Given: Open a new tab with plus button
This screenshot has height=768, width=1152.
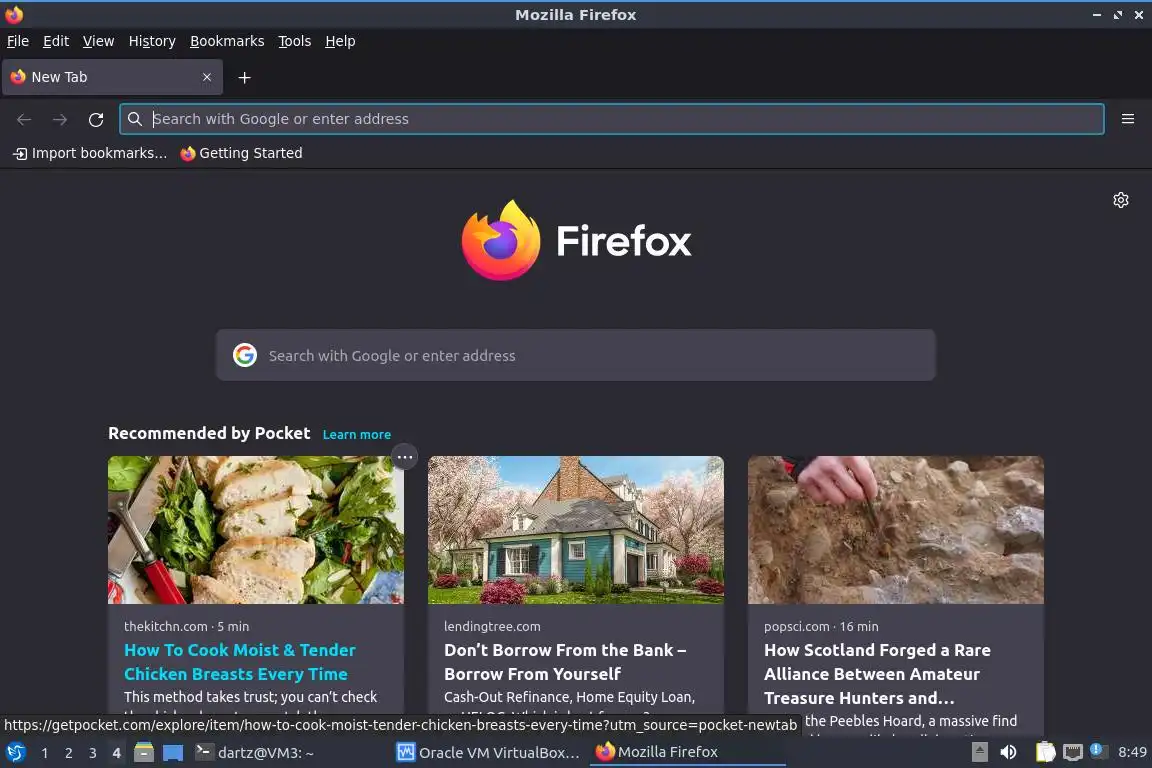Looking at the screenshot, I should 245,77.
